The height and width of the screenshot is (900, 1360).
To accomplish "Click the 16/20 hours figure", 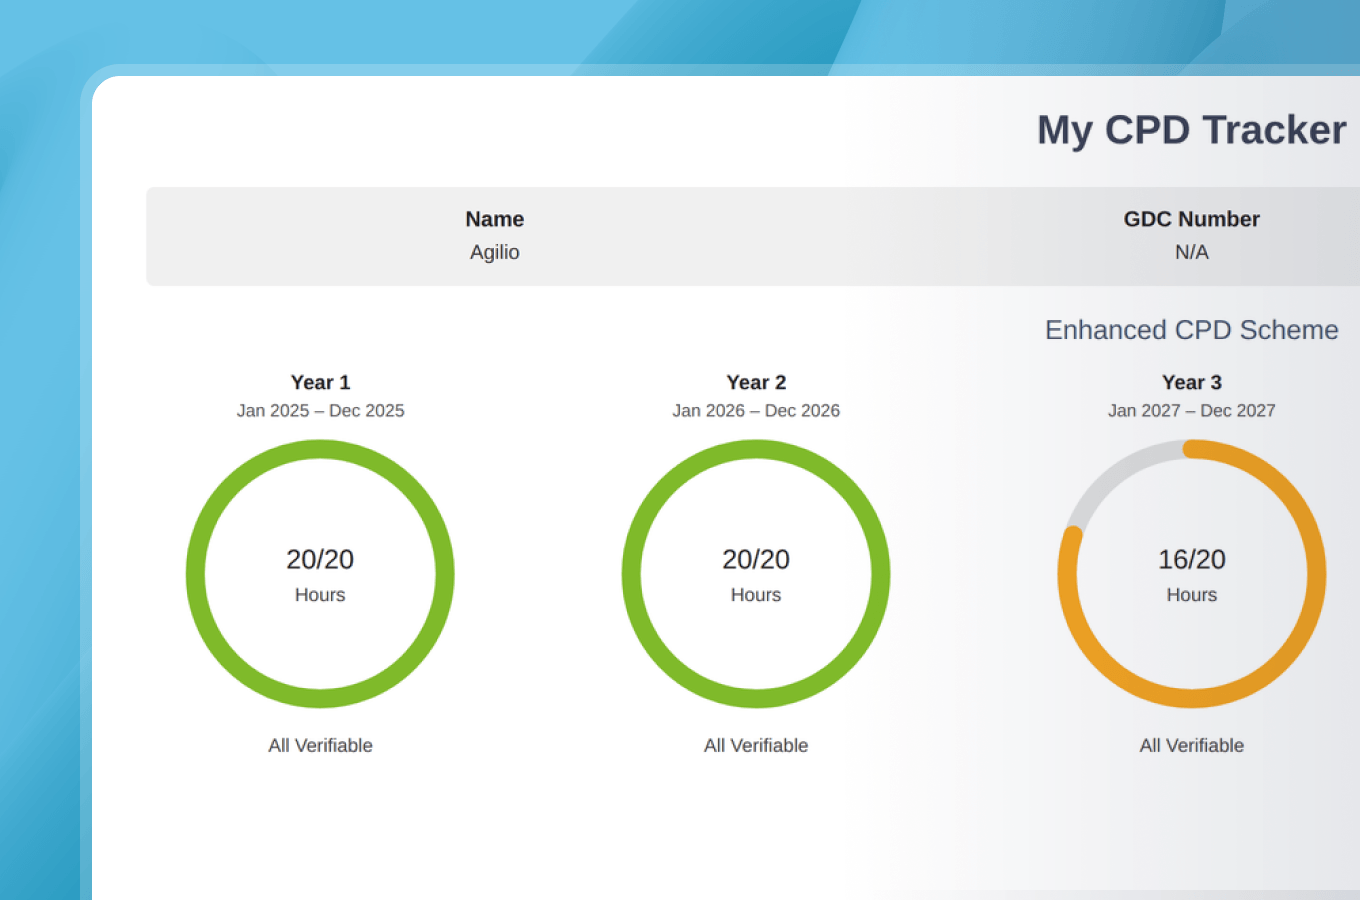I will click(1192, 559).
